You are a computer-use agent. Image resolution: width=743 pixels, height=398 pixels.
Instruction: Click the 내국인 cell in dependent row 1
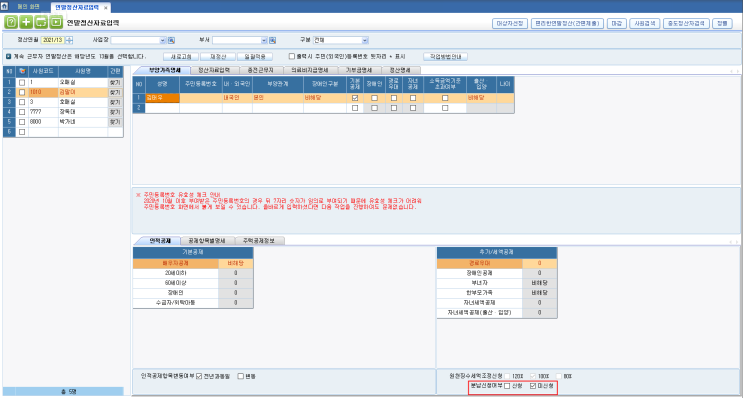tap(237, 98)
